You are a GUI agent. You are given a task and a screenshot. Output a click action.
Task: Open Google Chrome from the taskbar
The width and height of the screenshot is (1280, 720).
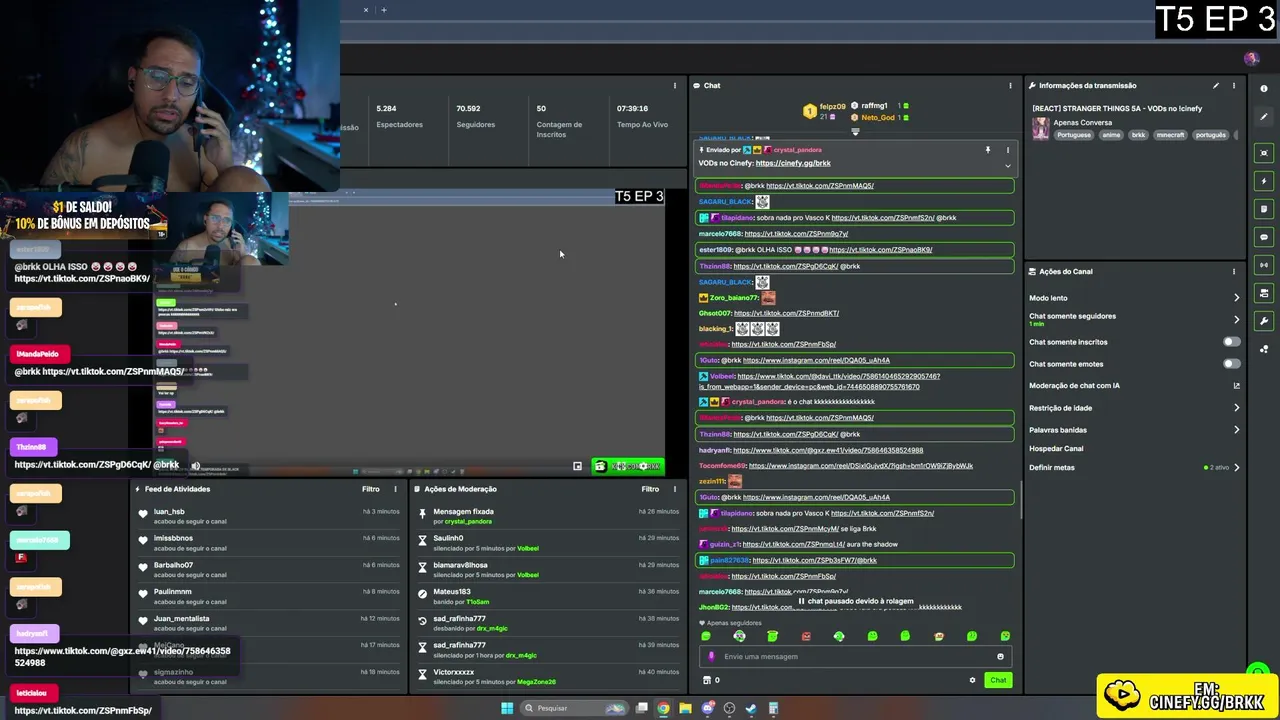click(x=663, y=708)
